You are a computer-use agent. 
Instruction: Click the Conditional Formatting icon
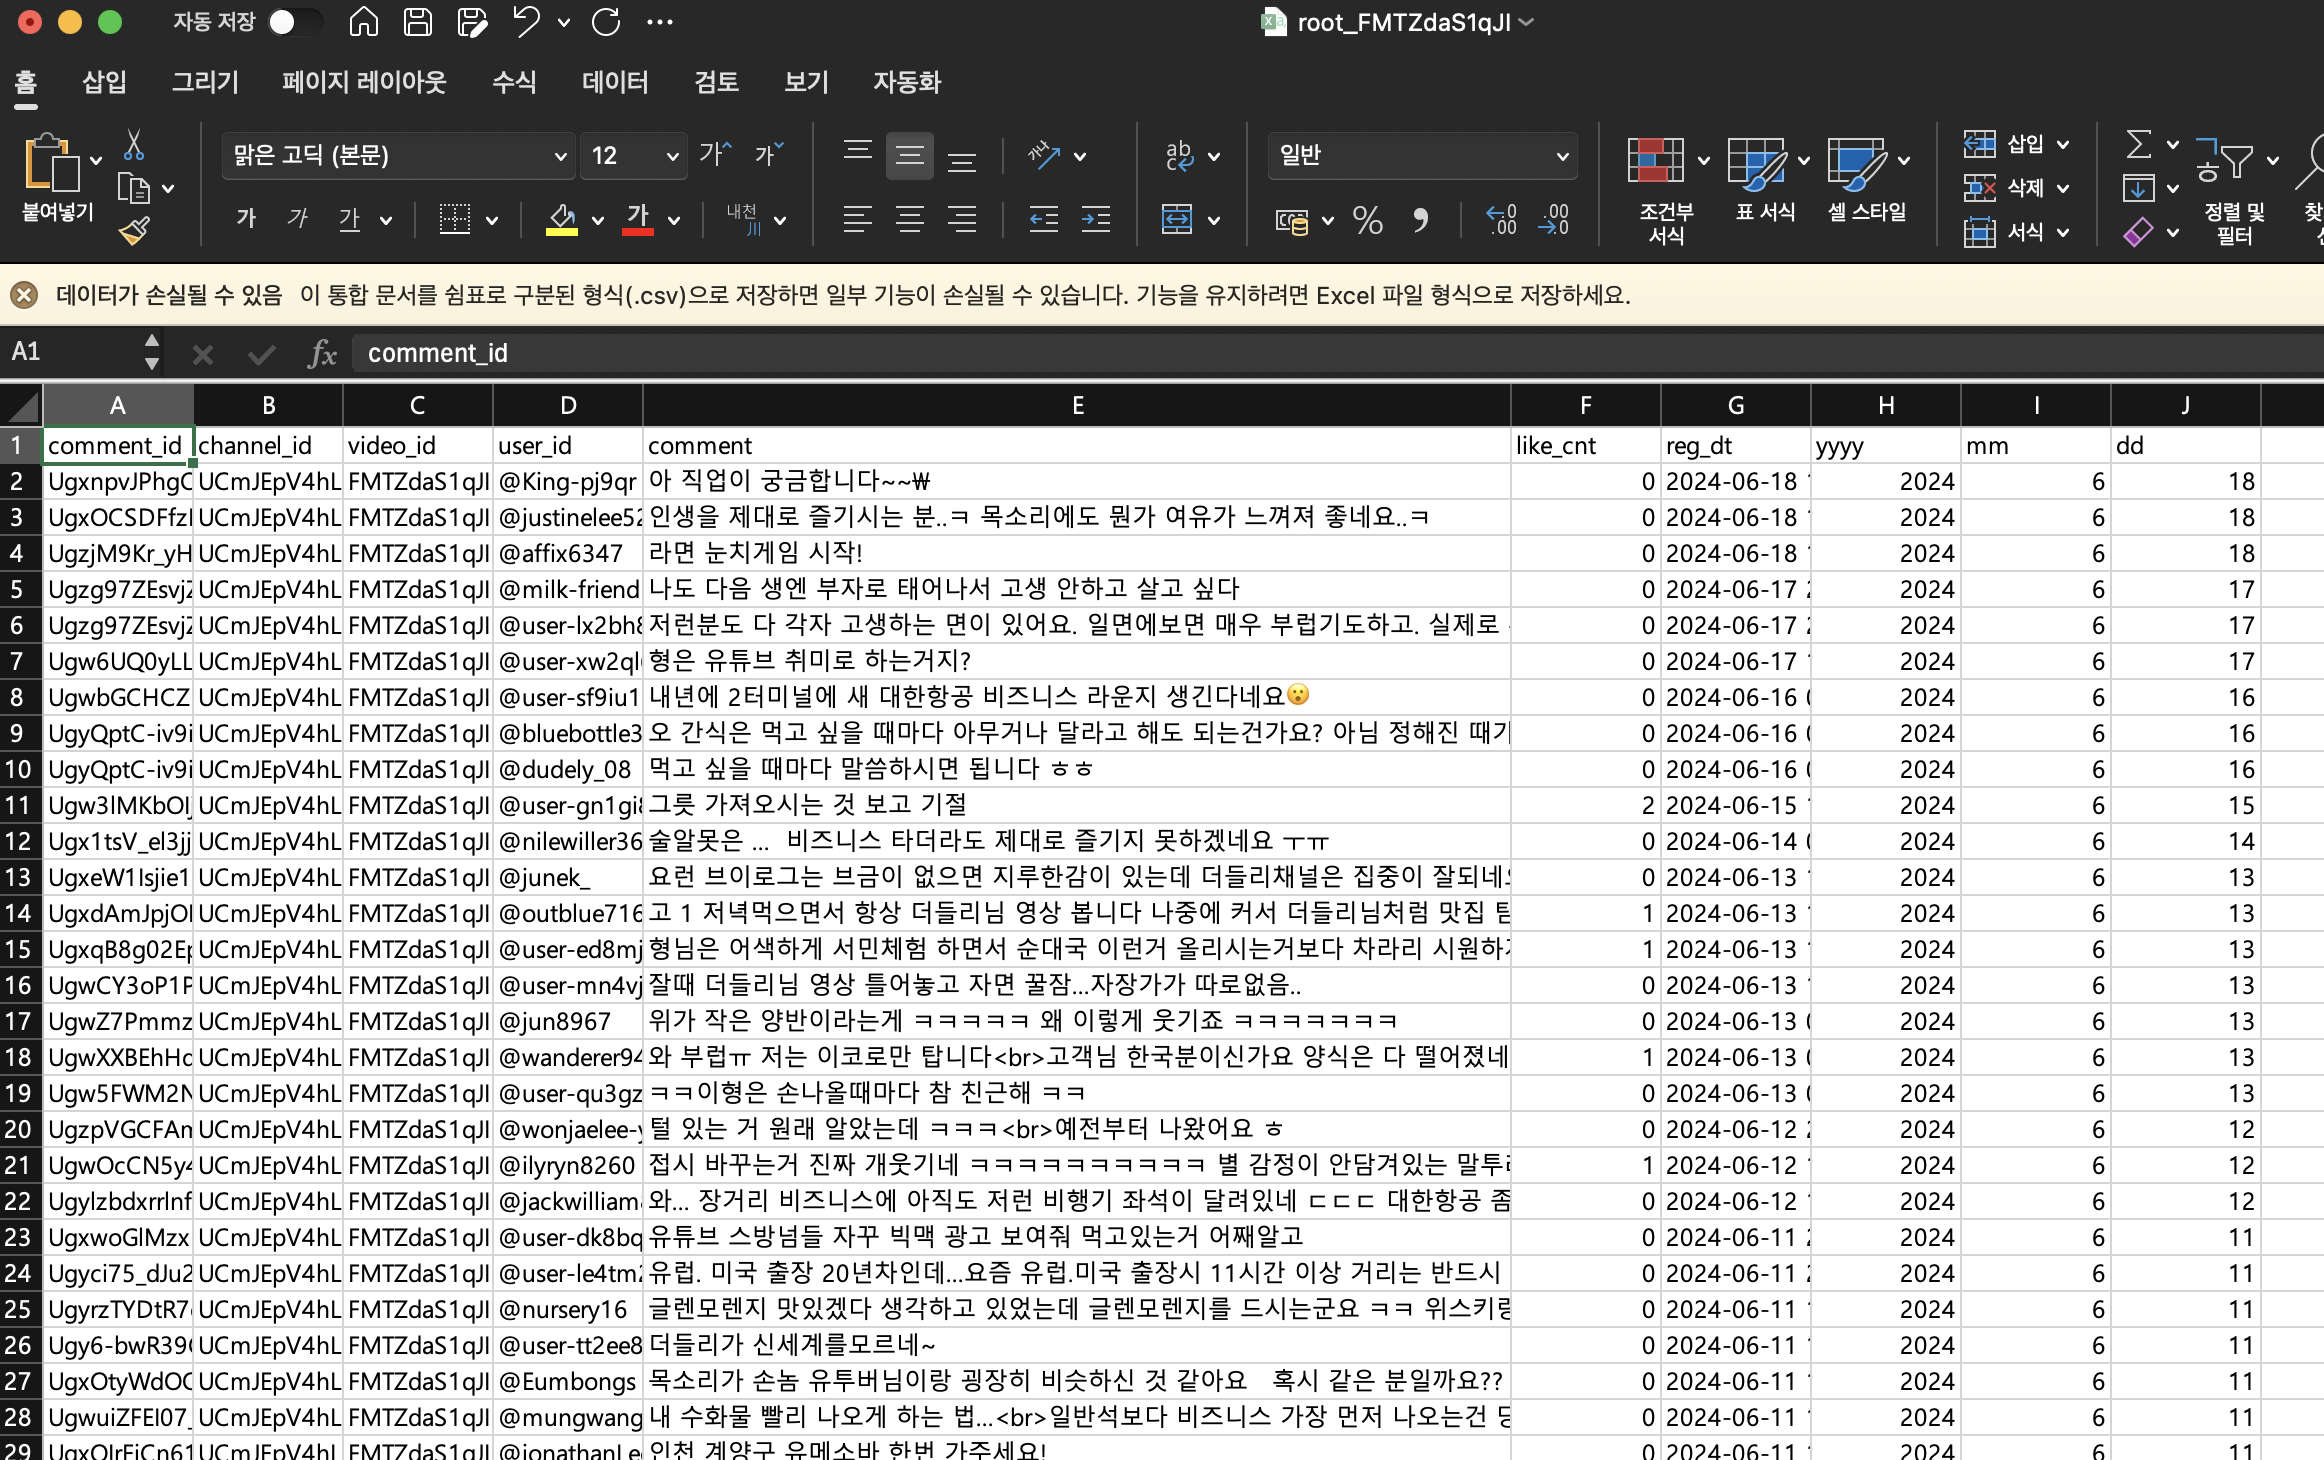coord(1655,162)
